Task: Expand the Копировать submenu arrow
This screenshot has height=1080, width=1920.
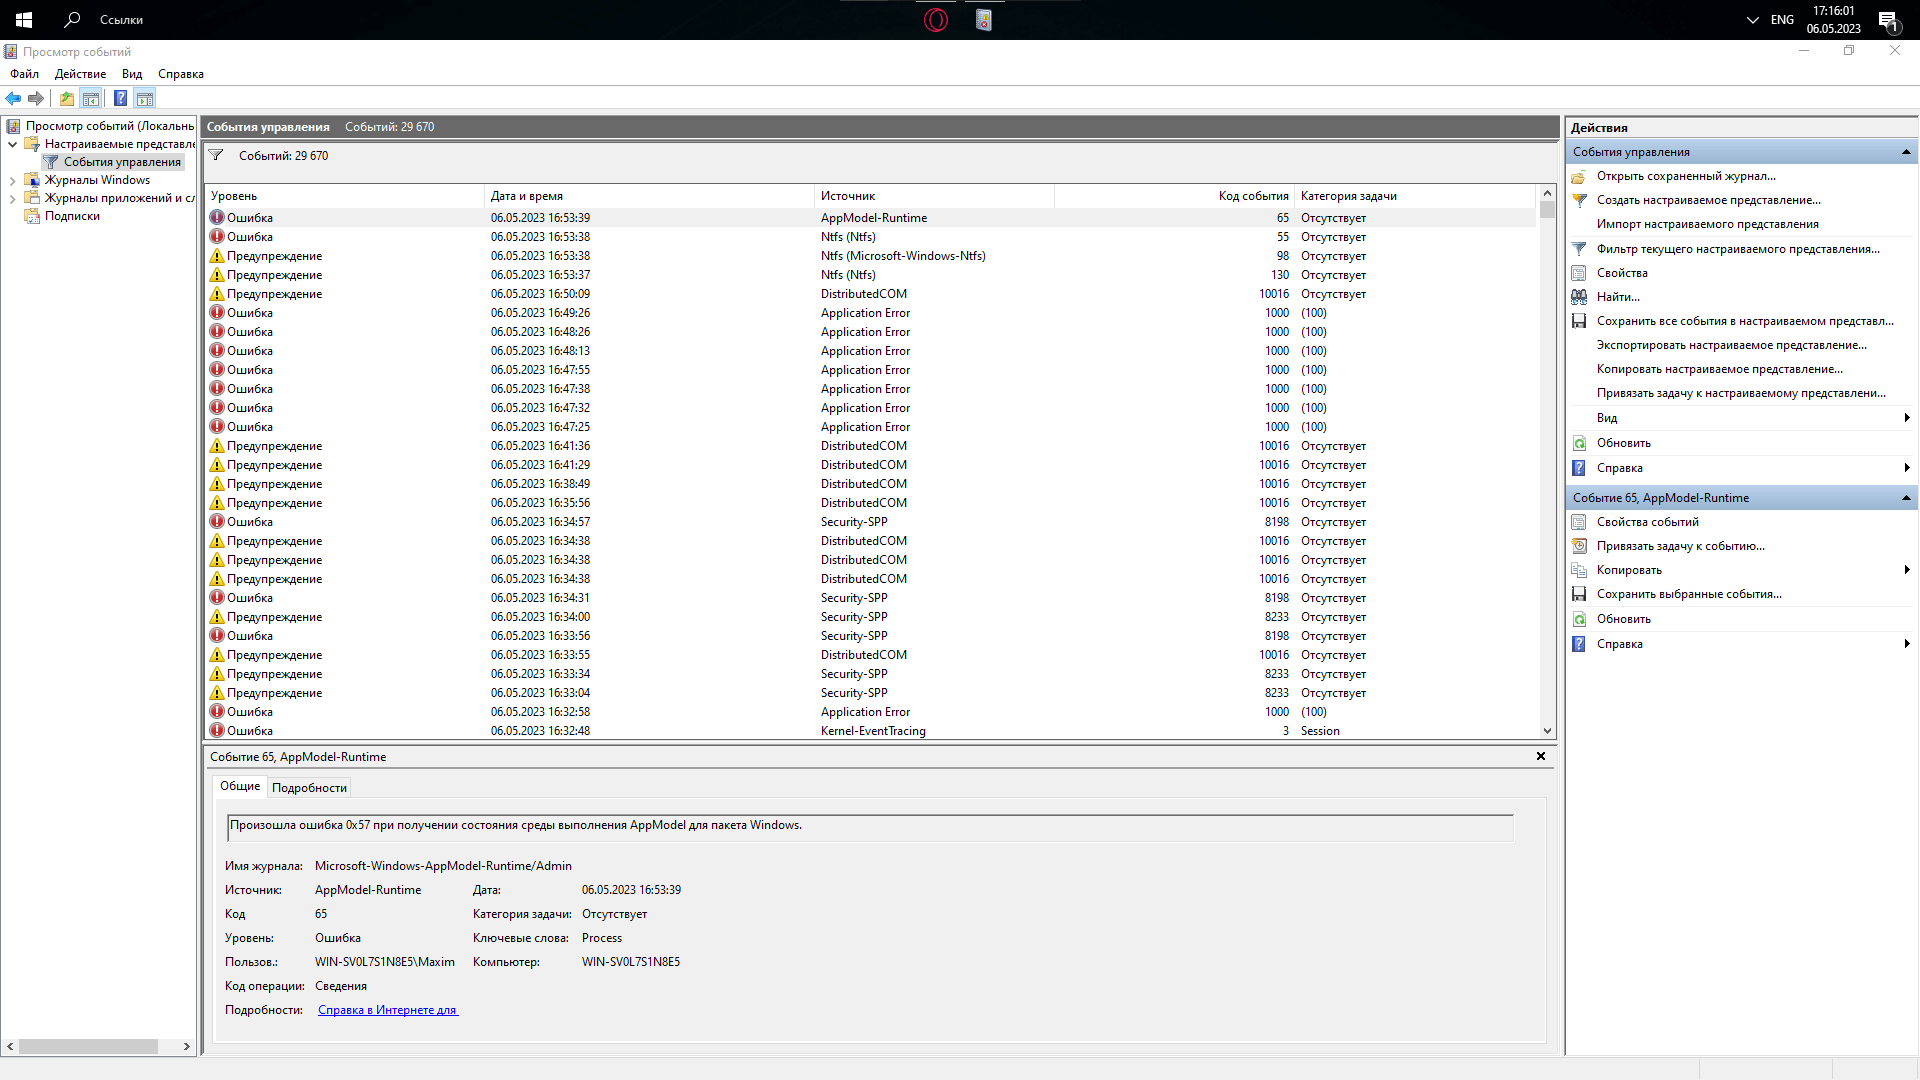Action: point(1907,570)
